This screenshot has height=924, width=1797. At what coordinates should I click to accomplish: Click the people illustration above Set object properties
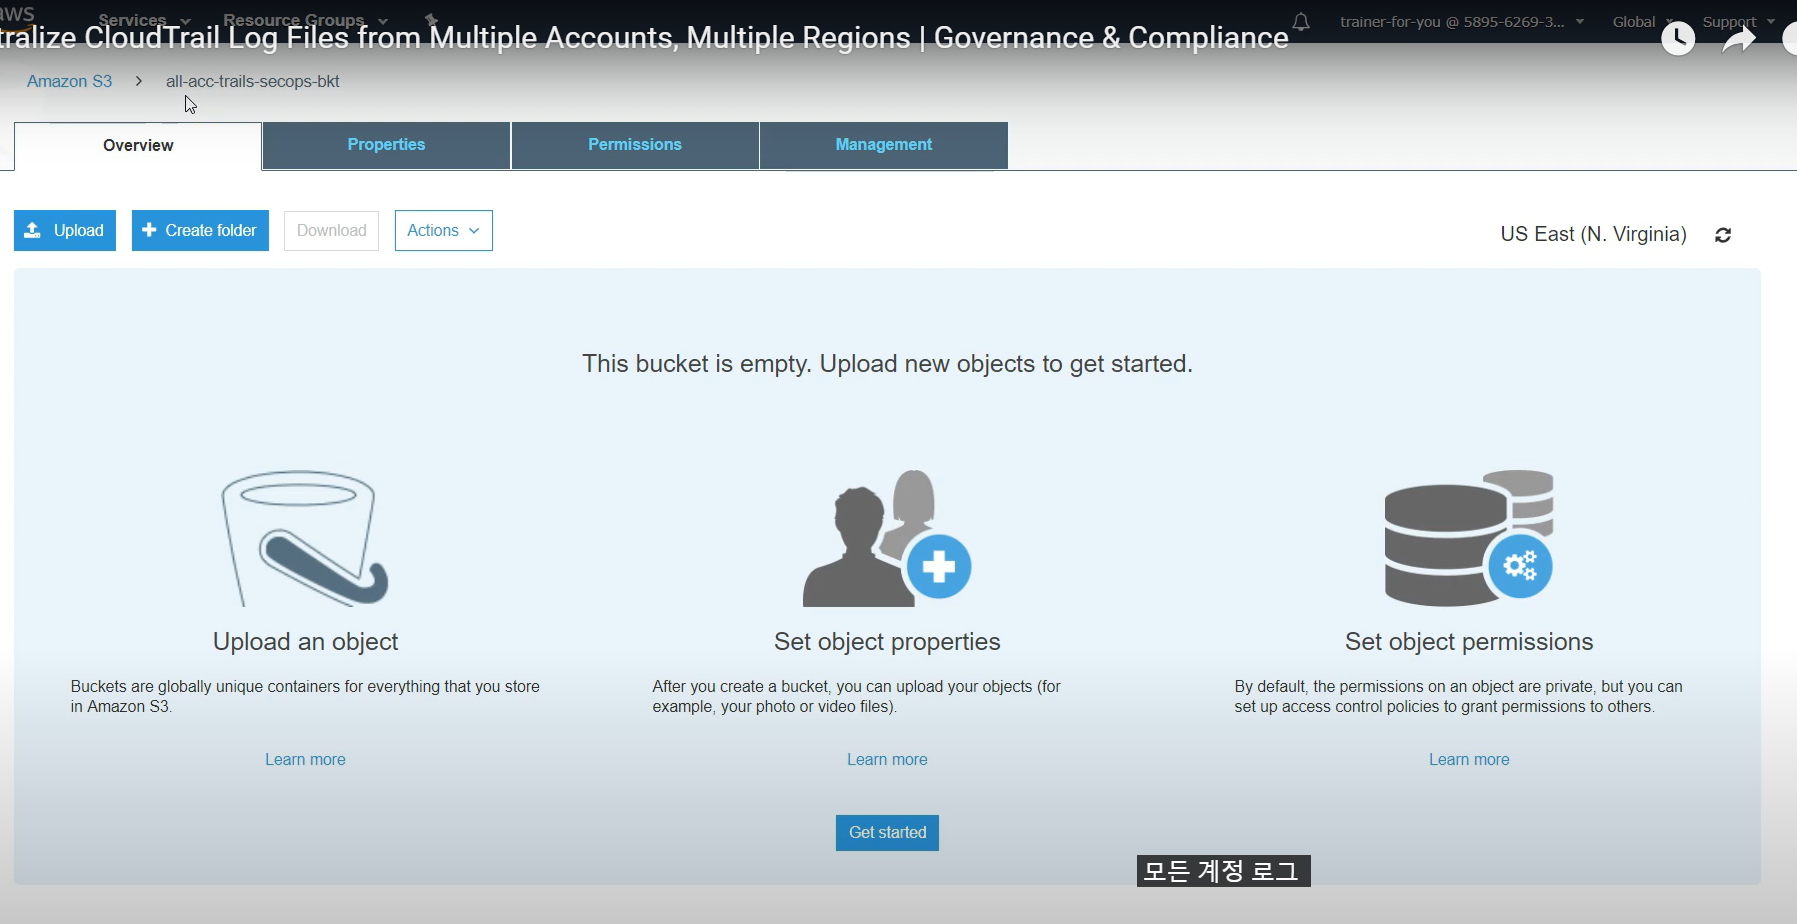(887, 538)
